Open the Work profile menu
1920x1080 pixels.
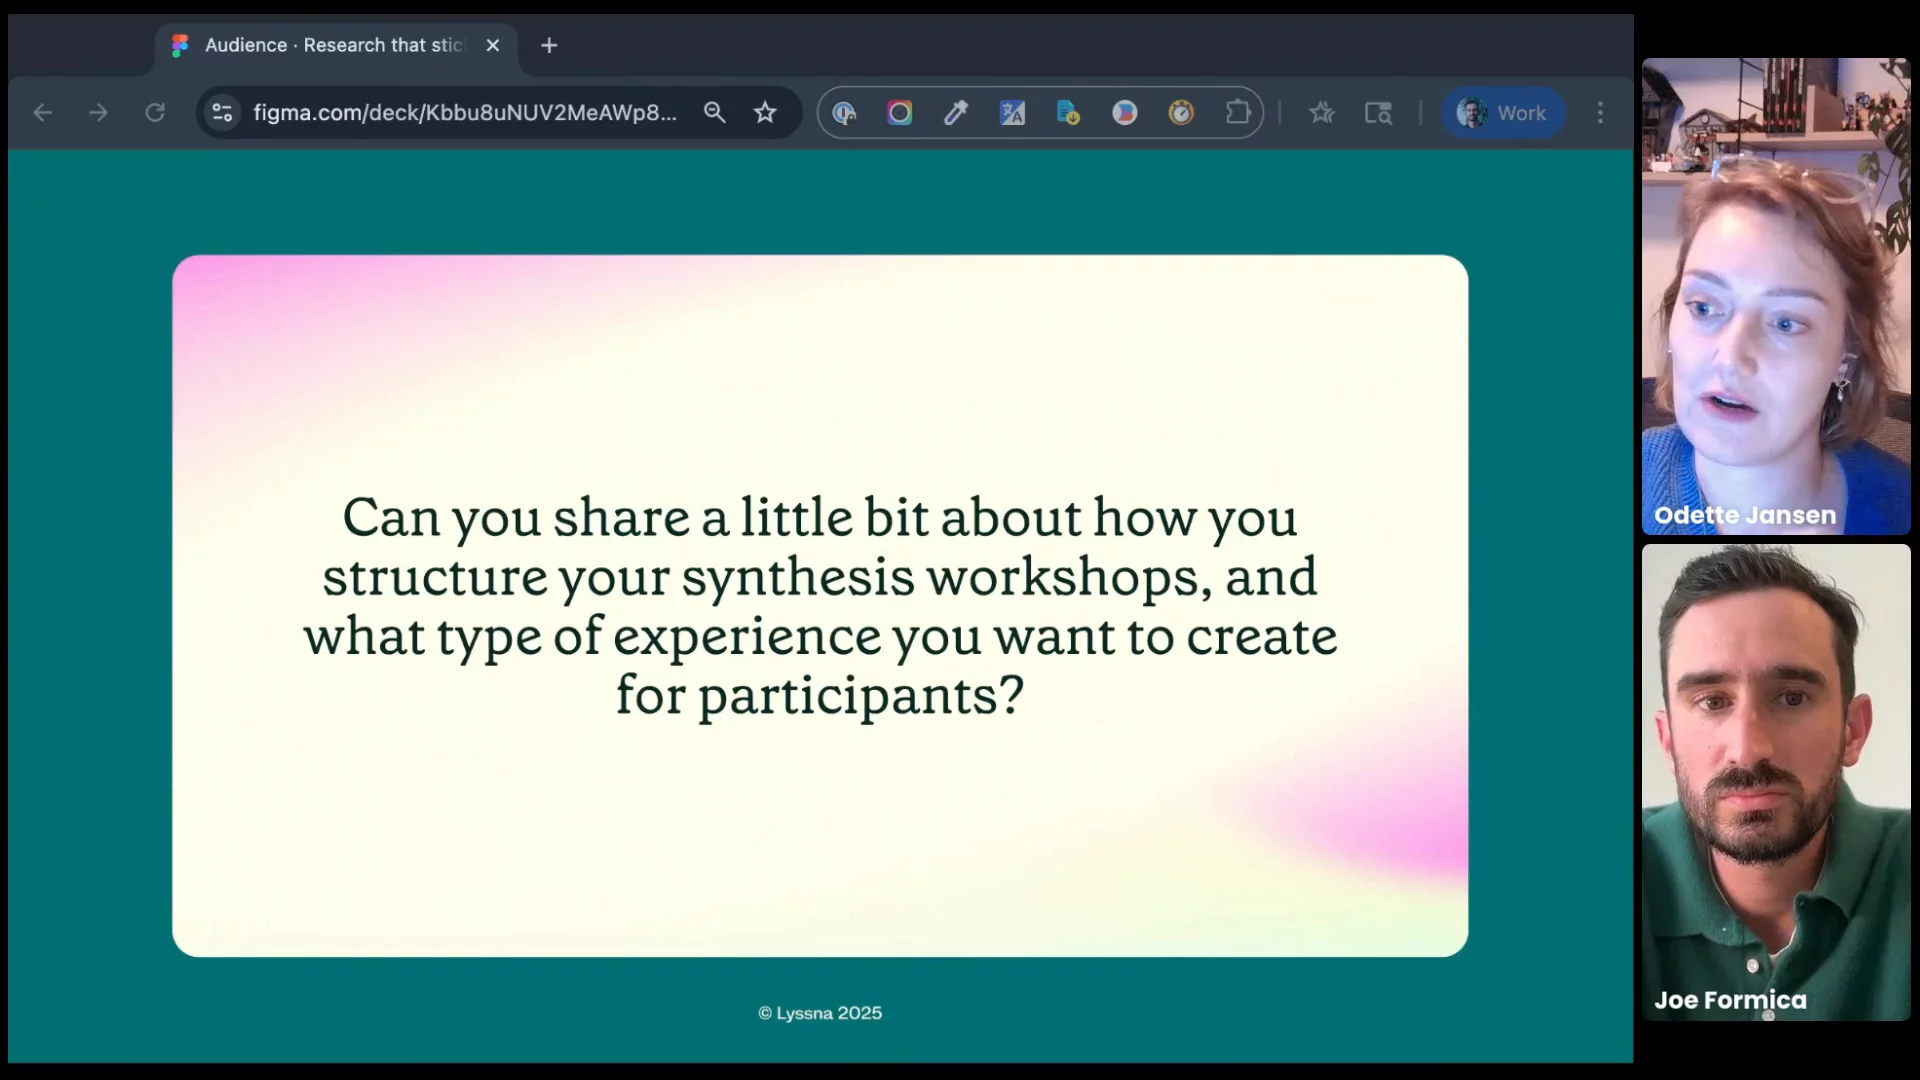click(x=1502, y=113)
